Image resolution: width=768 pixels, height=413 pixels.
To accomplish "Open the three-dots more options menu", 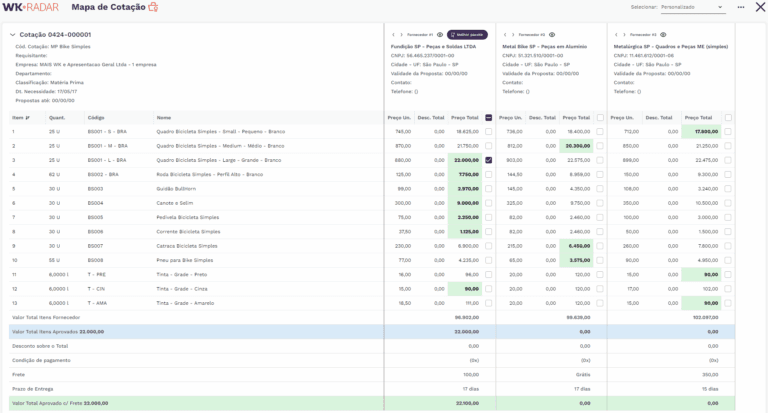I will [x=741, y=7].
